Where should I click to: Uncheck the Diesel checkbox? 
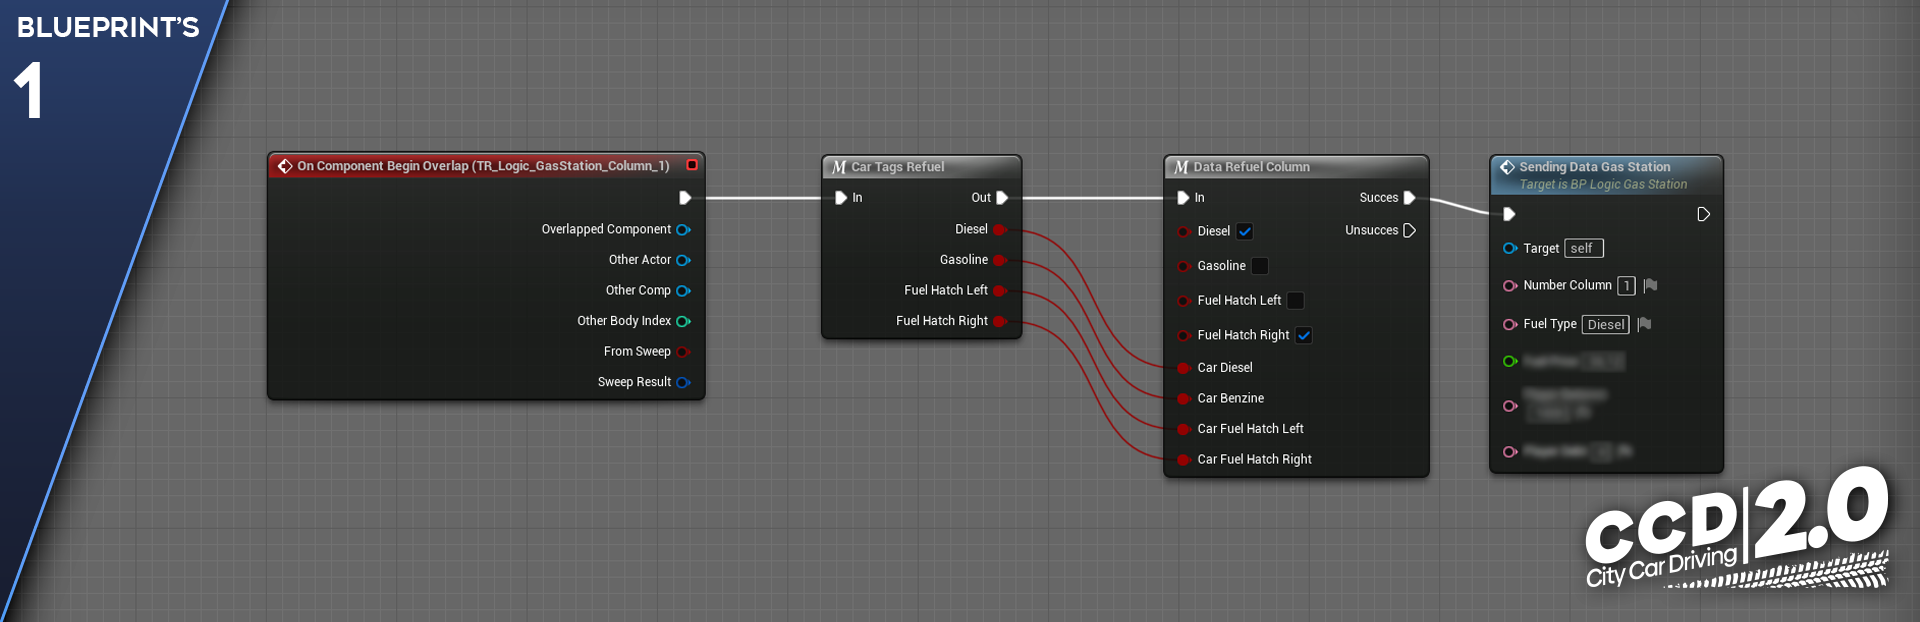[x=1245, y=231]
